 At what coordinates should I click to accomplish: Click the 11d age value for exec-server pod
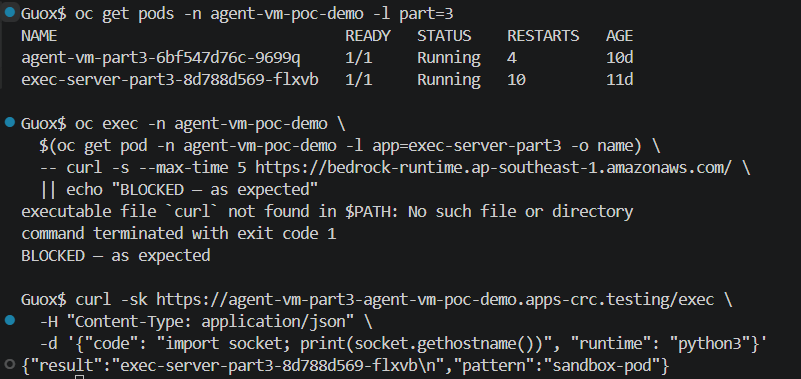620,80
